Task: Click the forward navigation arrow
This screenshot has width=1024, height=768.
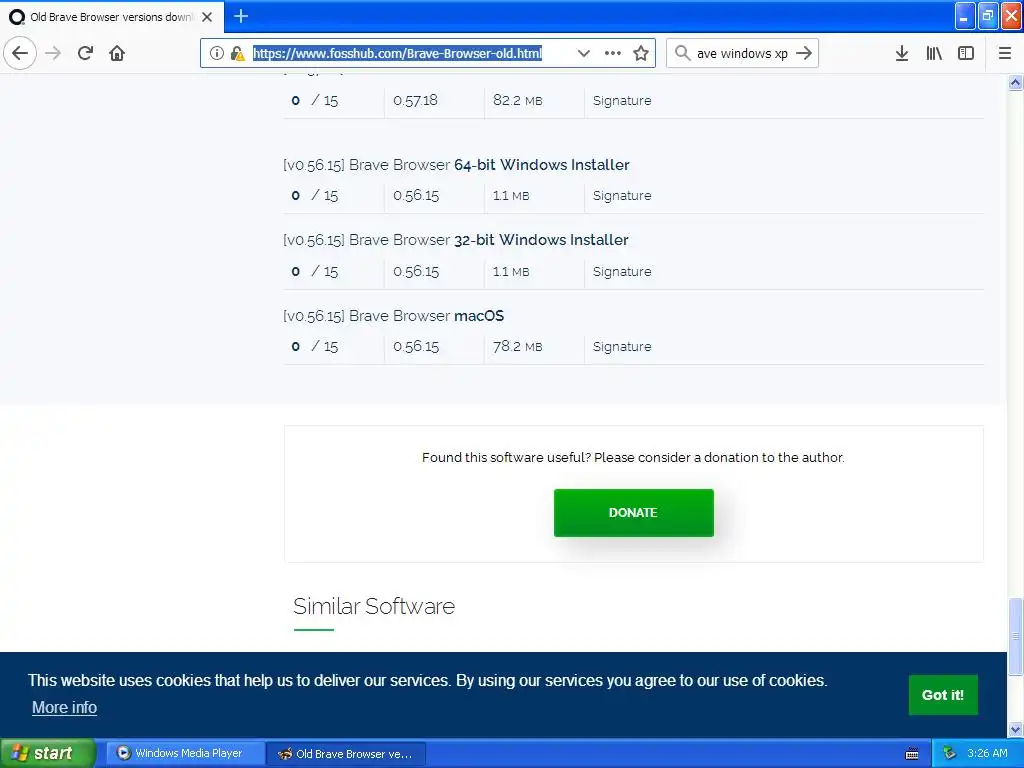Action: click(54, 53)
